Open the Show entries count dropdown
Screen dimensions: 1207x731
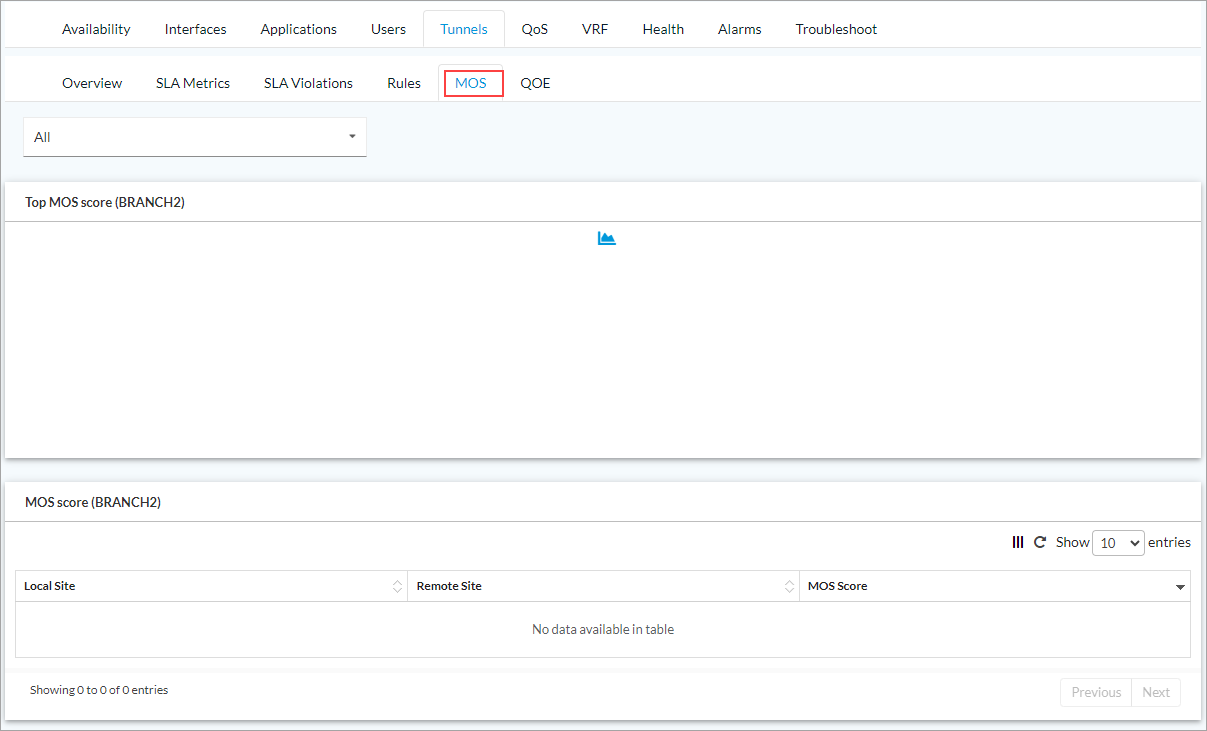click(x=1118, y=543)
